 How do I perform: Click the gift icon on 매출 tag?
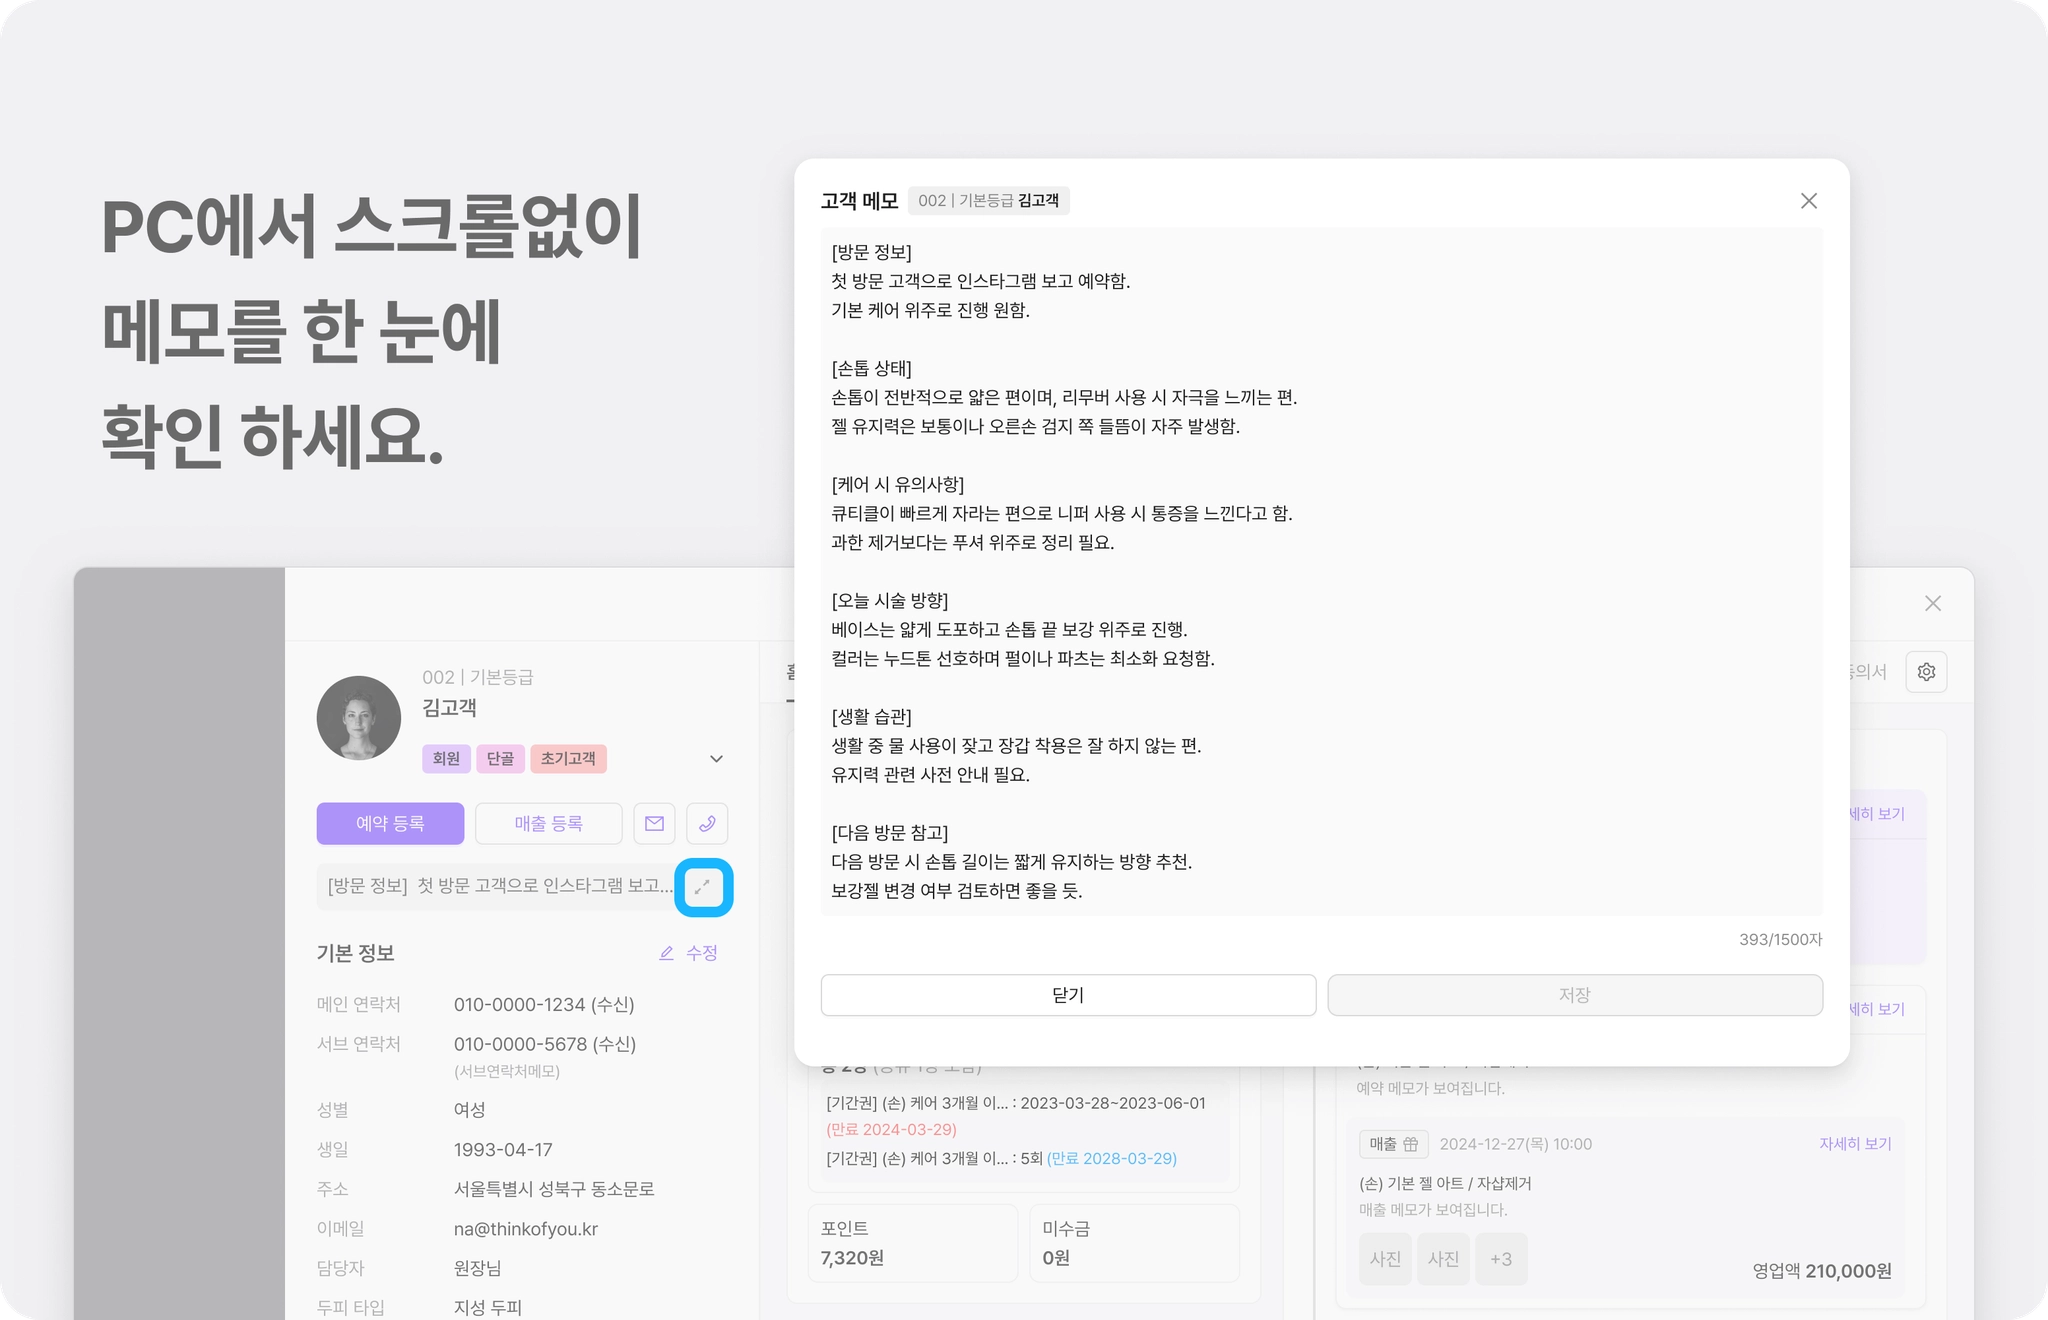click(x=1410, y=1144)
